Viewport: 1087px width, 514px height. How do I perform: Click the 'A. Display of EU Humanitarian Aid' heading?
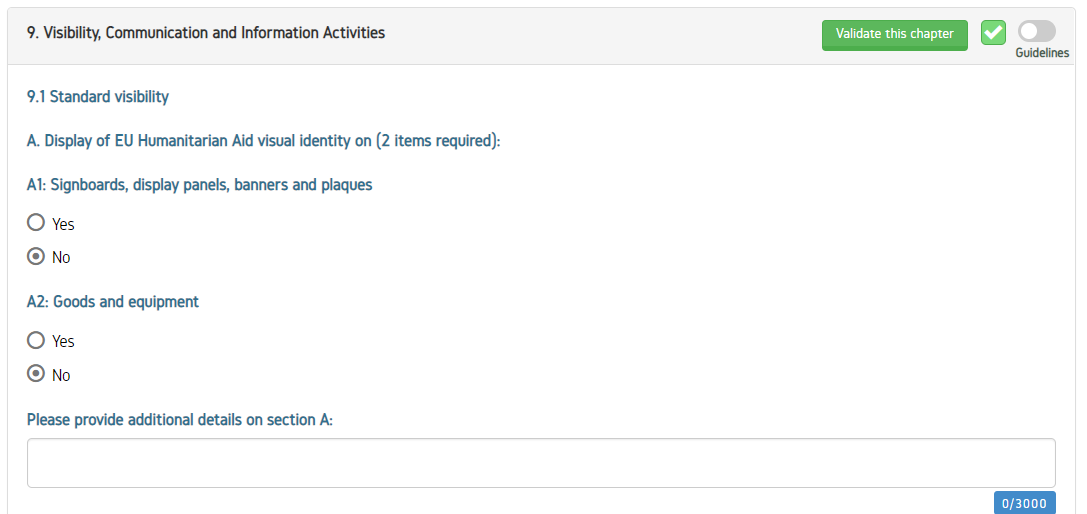[263, 141]
